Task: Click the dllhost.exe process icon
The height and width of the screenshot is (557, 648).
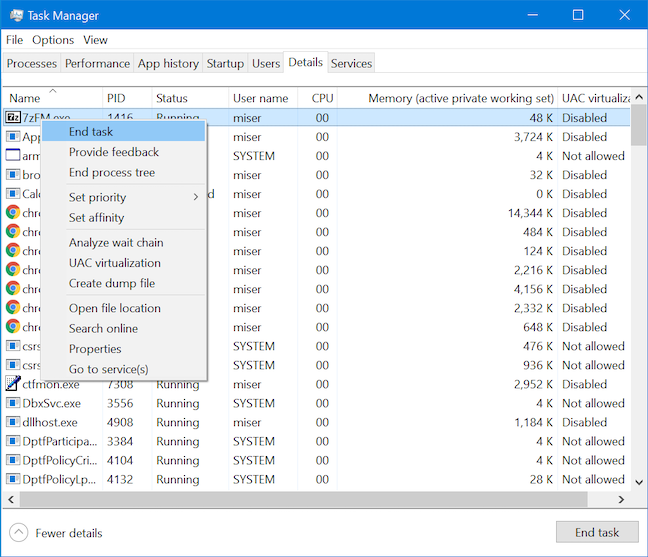Action: click(x=13, y=422)
